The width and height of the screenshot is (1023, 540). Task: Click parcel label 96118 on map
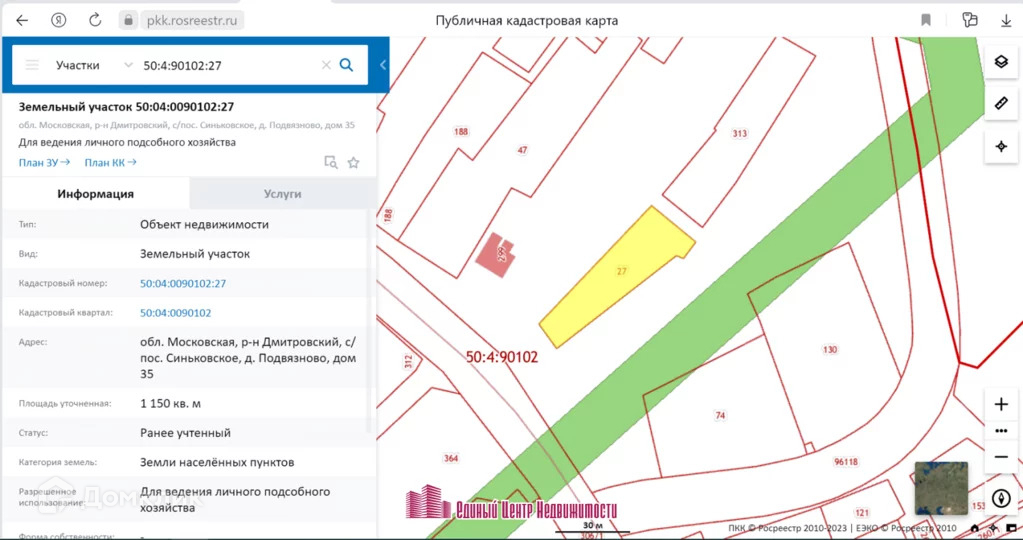click(846, 462)
